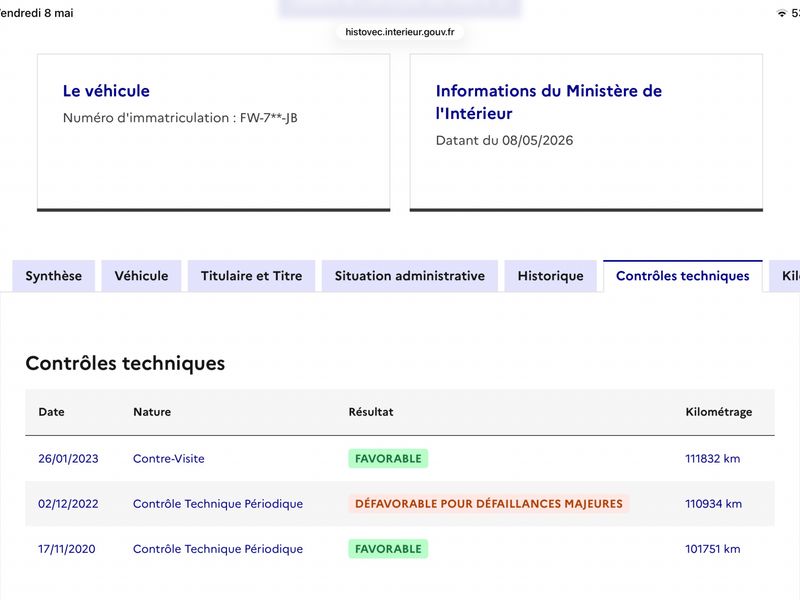
Task: Click the Nature column header
Action: click(x=152, y=412)
